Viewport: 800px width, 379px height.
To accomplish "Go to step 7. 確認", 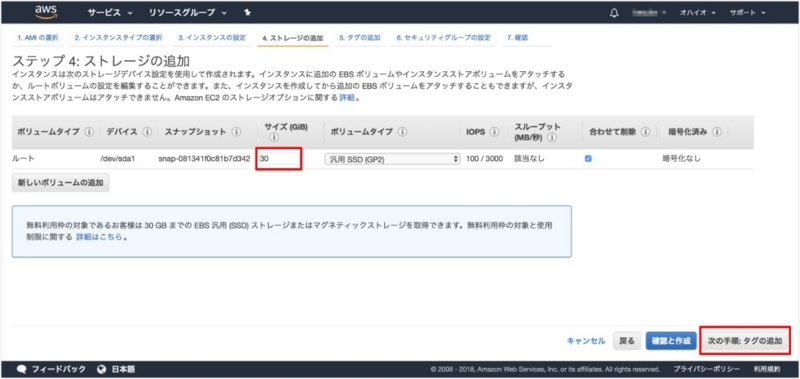I will coord(517,38).
